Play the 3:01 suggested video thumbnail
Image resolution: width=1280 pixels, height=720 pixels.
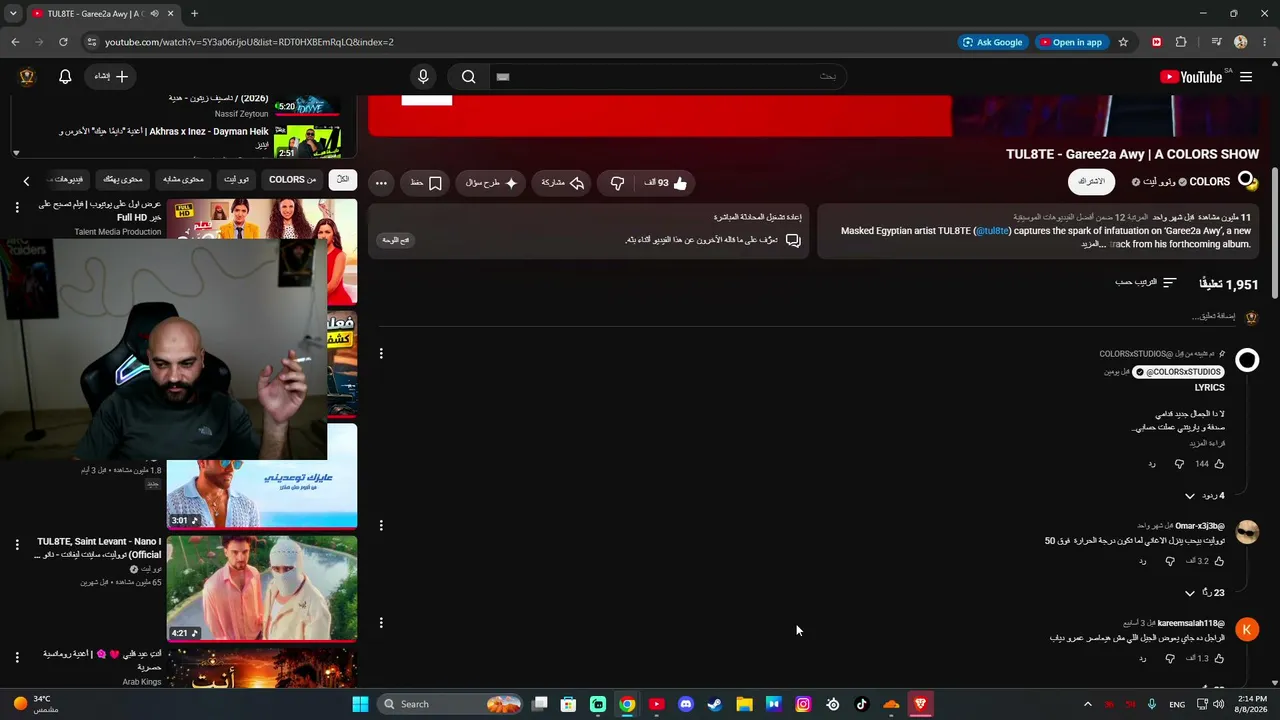(x=262, y=493)
